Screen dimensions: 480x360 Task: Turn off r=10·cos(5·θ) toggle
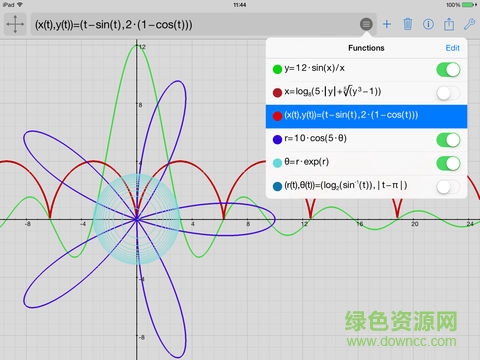pos(448,140)
